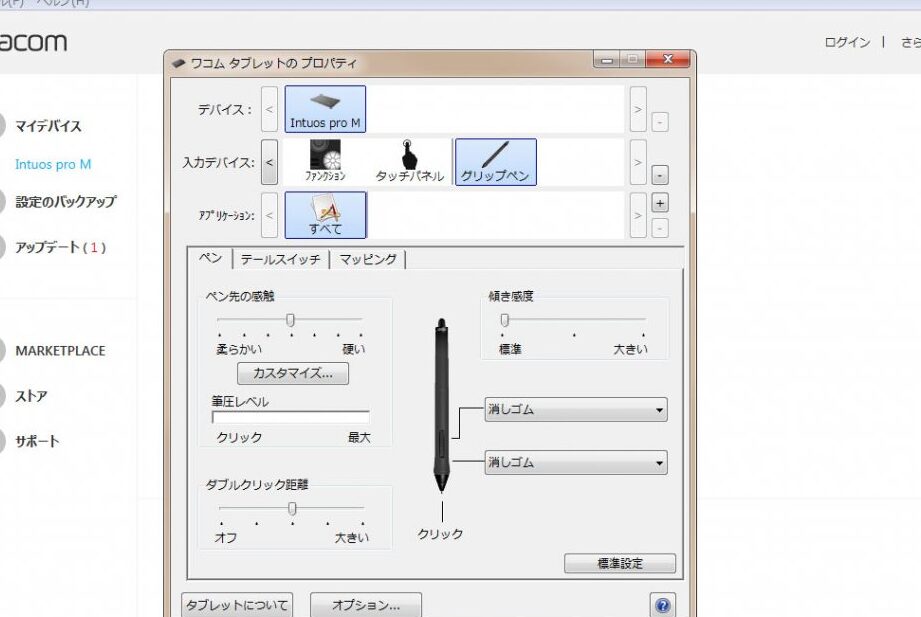Image resolution: width=921 pixels, height=617 pixels.
Task: Select the タッチパネル input device icon
Action: (x=409, y=161)
